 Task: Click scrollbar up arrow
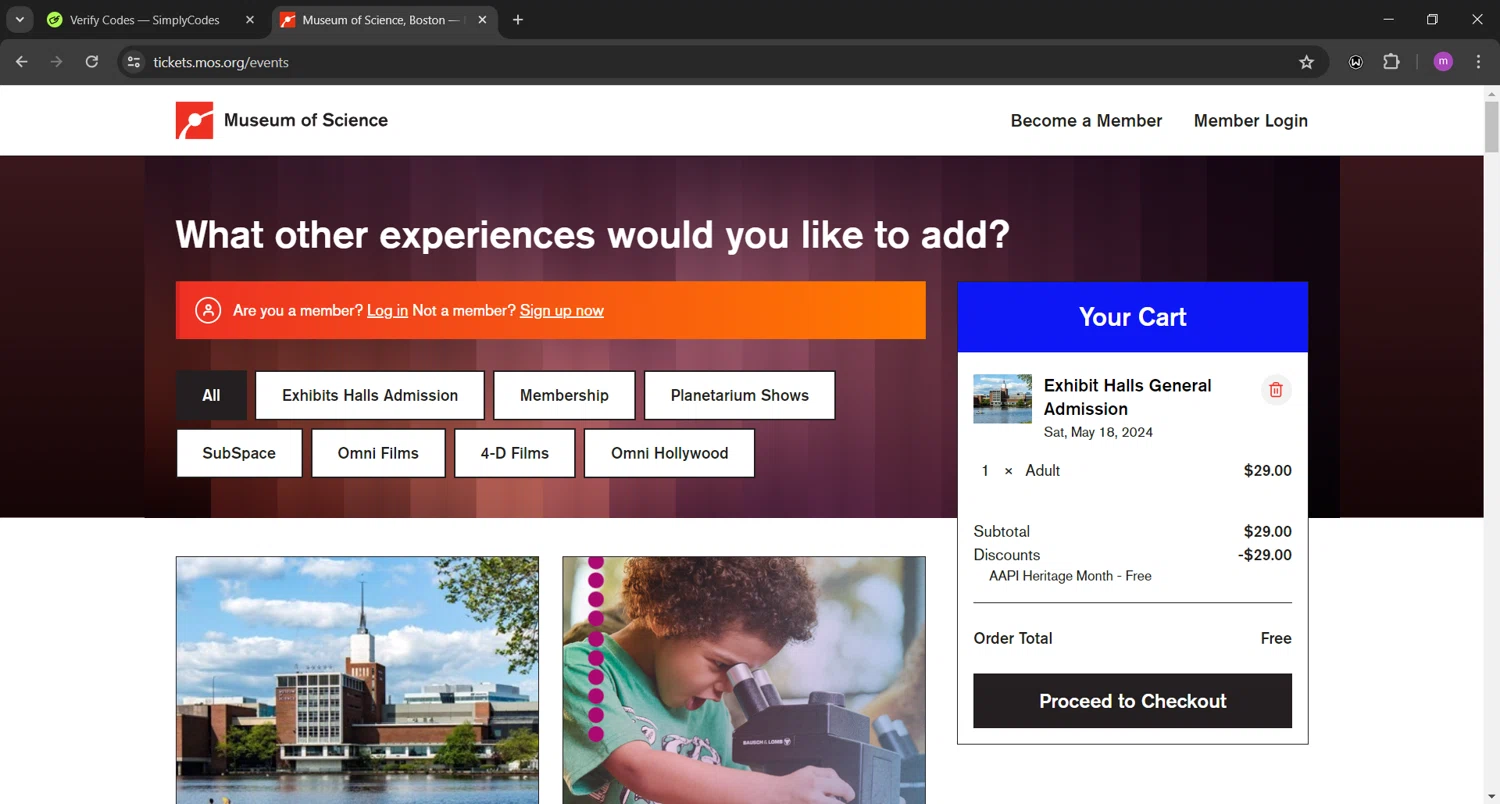pos(1492,93)
